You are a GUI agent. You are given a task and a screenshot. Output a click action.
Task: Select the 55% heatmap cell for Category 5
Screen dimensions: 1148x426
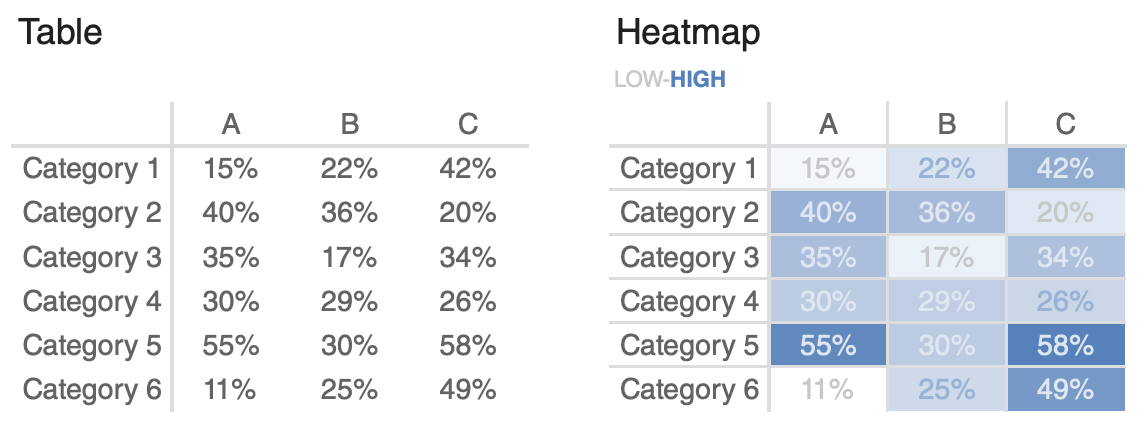[x=828, y=345]
